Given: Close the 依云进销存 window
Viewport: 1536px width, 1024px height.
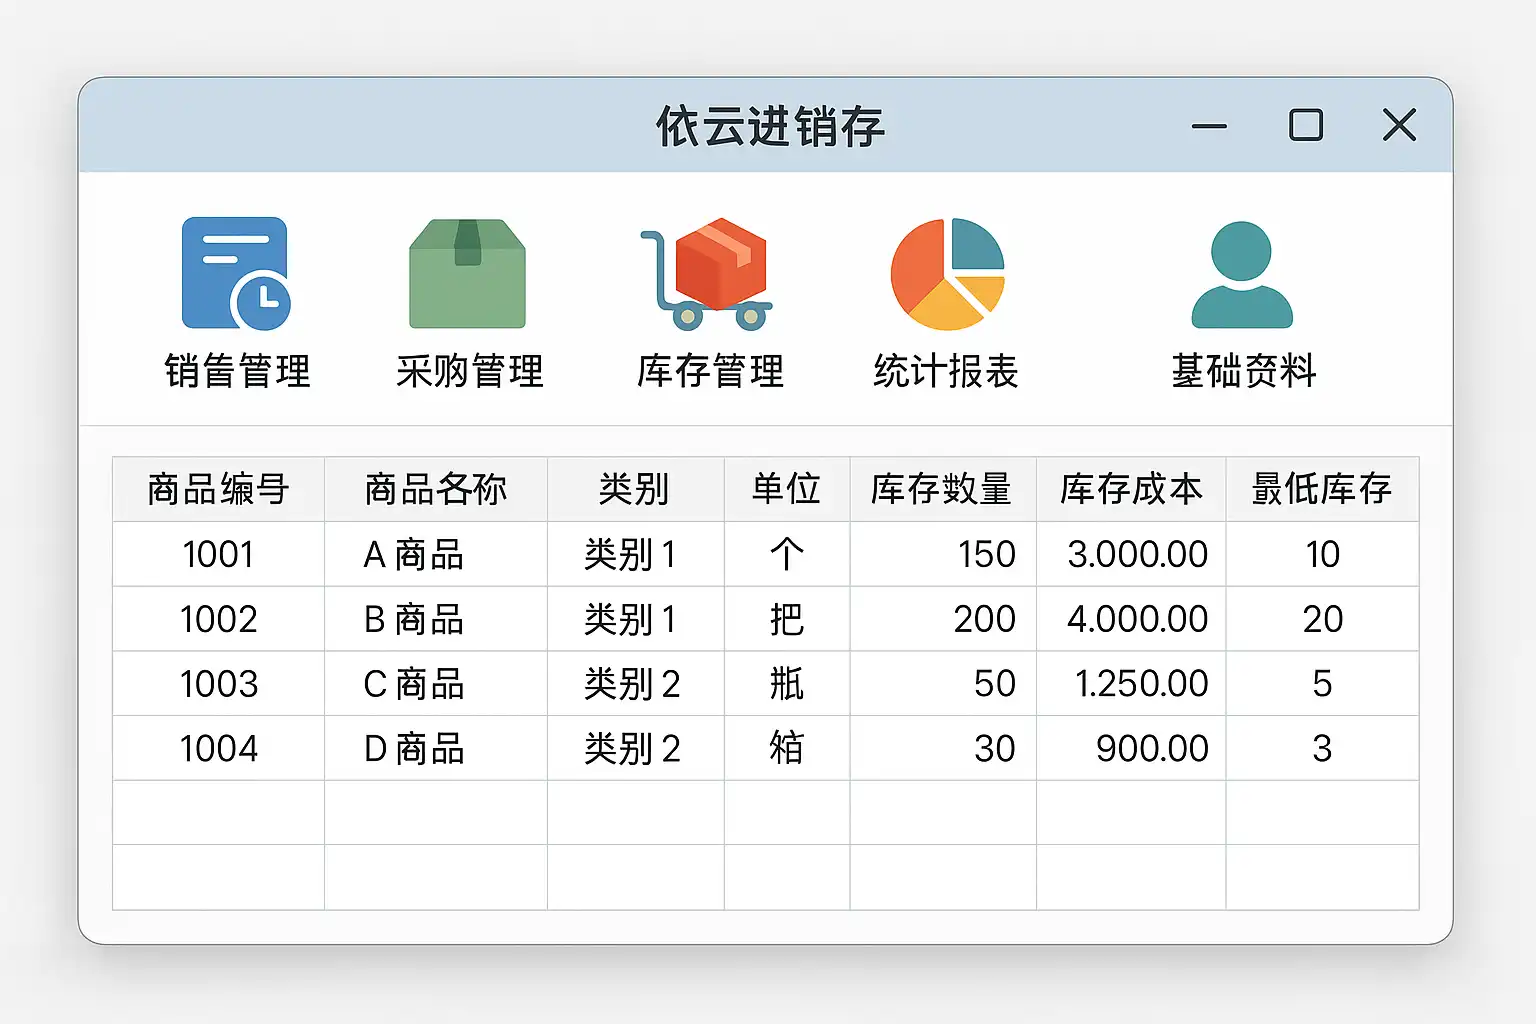Looking at the screenshot, I should (1398, 126).
